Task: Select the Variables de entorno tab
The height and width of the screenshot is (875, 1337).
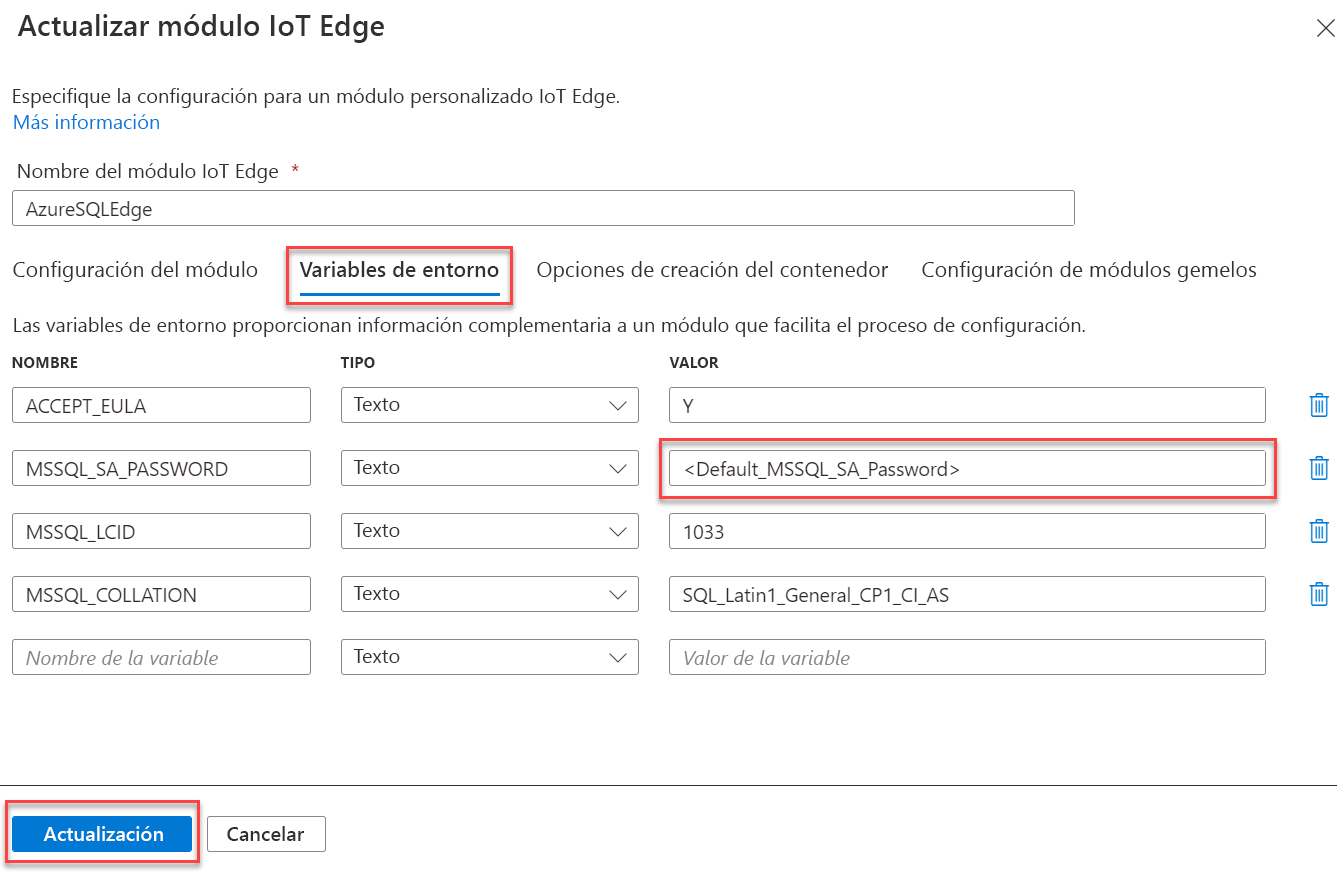Action: (399, 270)
